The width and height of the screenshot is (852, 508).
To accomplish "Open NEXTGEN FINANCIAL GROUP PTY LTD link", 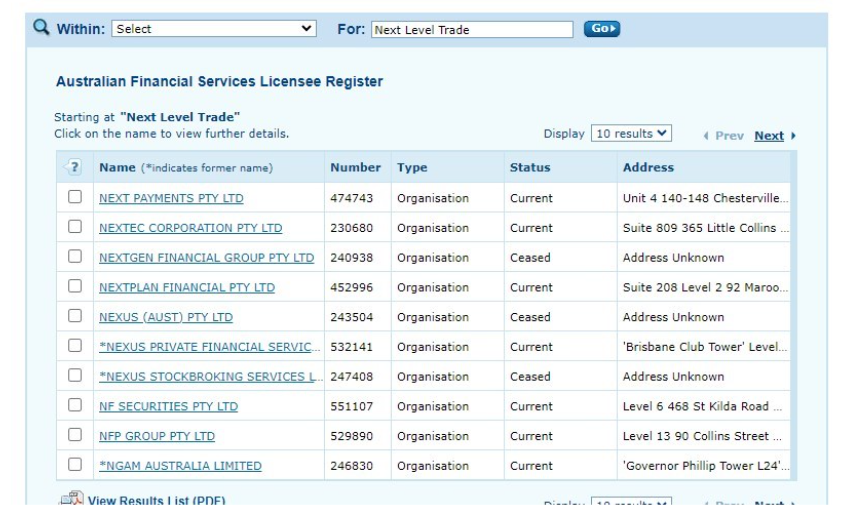I will pos(206,258).
